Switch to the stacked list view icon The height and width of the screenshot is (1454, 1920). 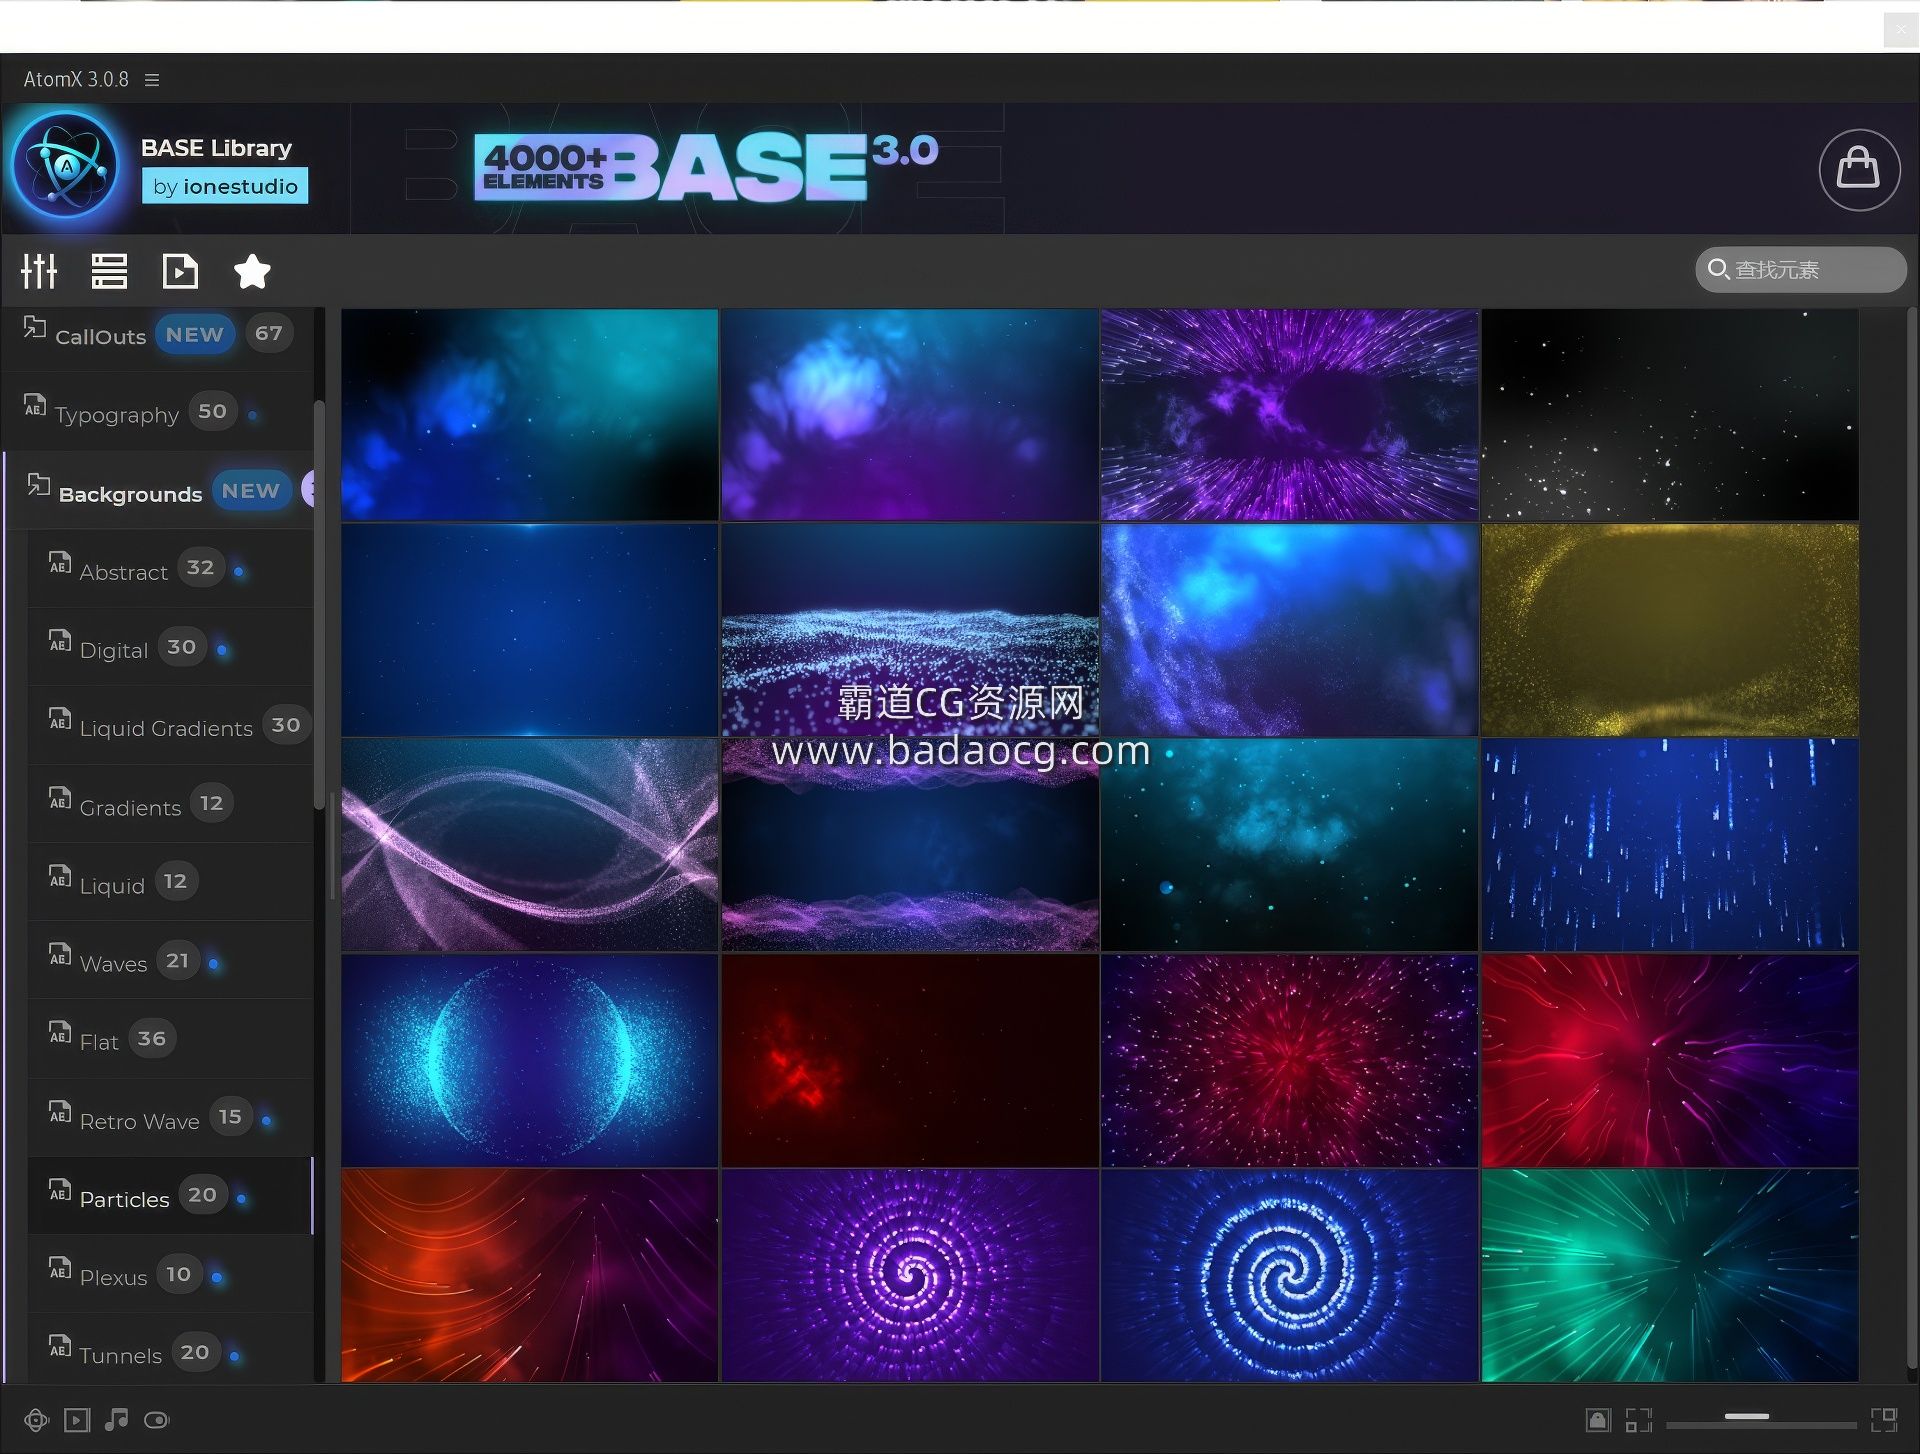pos(109,271)
